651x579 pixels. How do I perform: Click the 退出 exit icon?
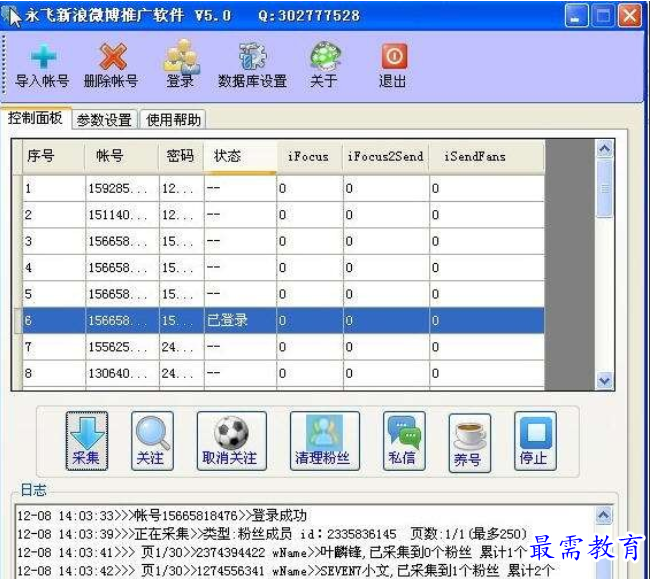[393, 66]
